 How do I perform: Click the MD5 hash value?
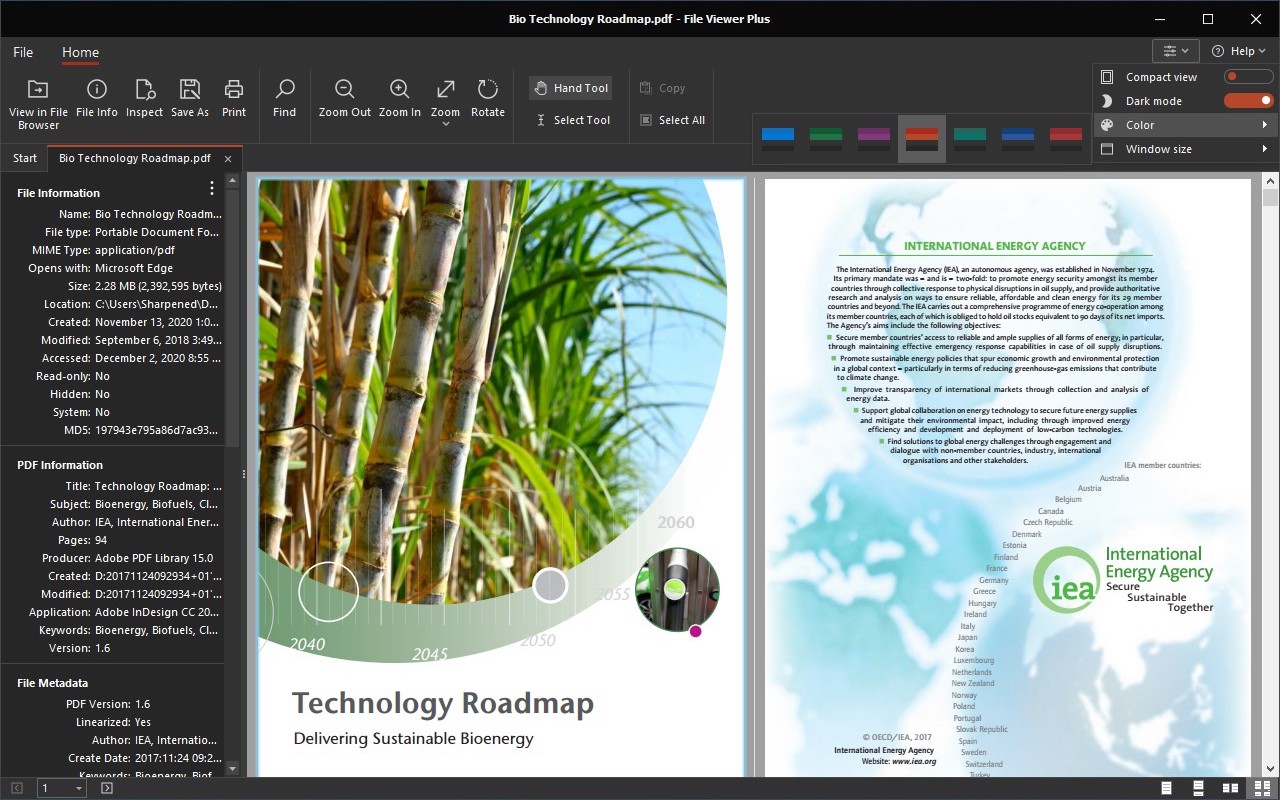pos(156,430)
